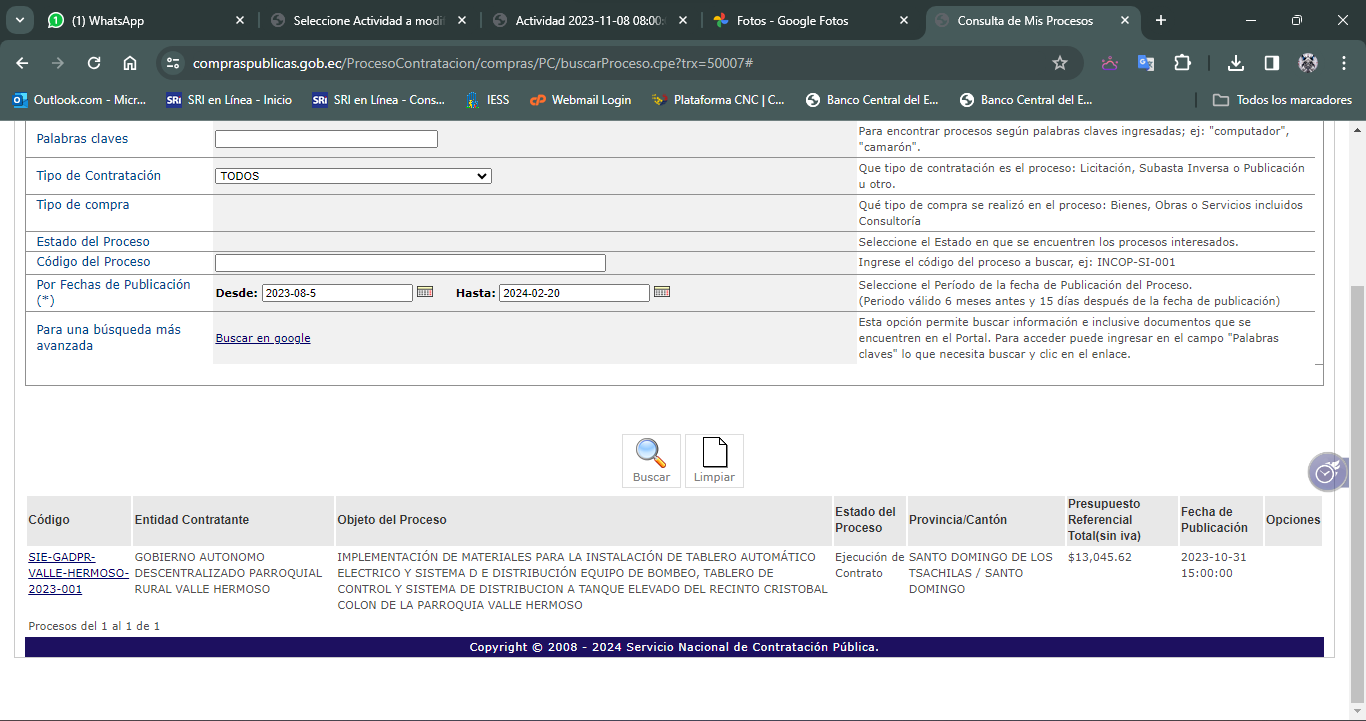
Task: Open the browser Extensions puzzle icon
Action: pyautogui.click(x=1182, y=63)
